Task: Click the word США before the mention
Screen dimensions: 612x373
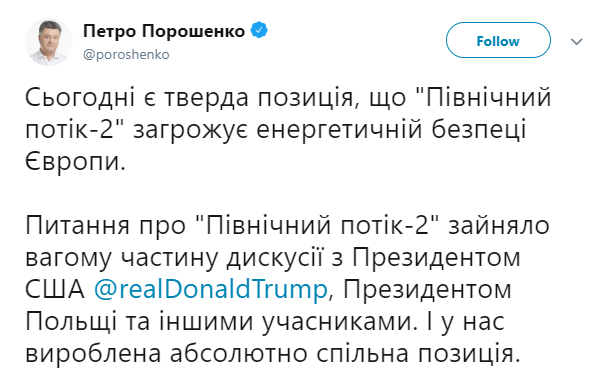Action: pyautogui.click(x=55, y=290)
